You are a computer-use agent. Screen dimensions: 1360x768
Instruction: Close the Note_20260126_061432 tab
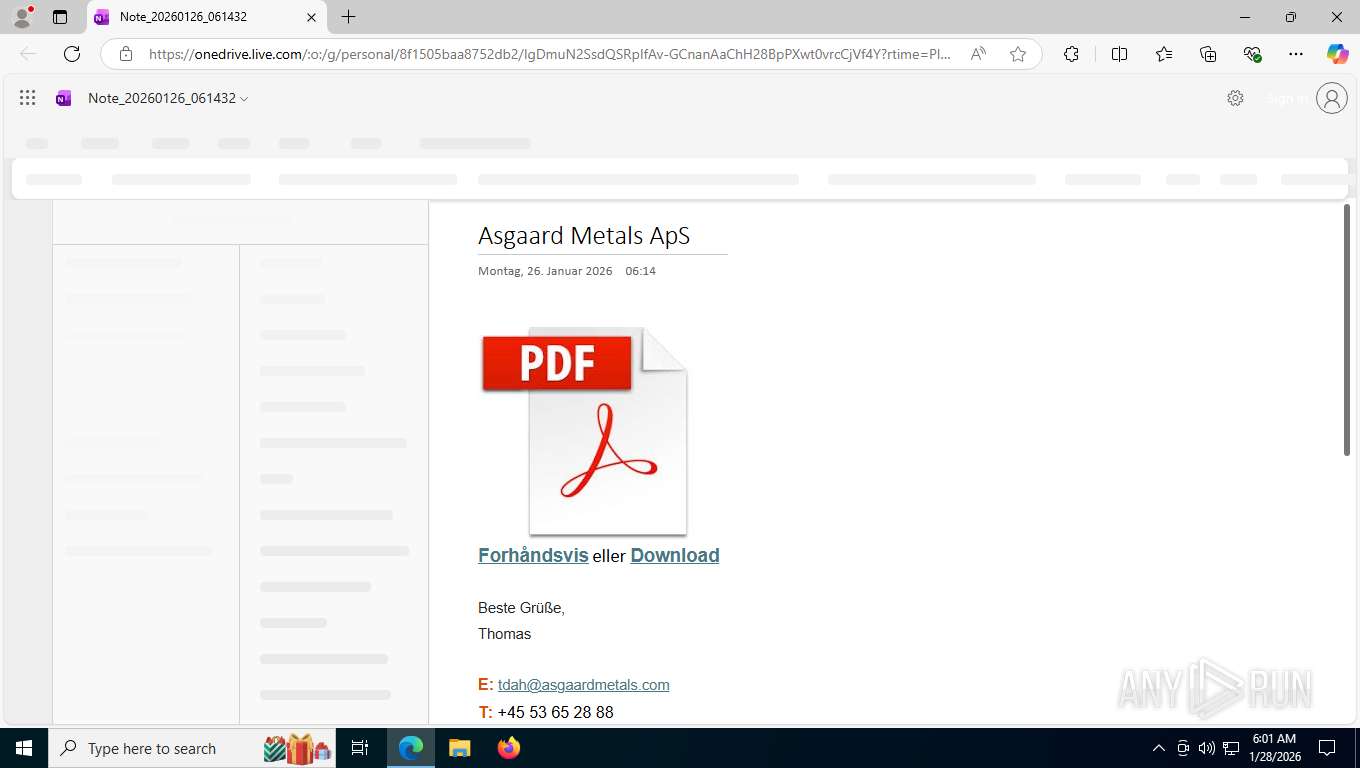pyautogui.click(x=311, y=17)
